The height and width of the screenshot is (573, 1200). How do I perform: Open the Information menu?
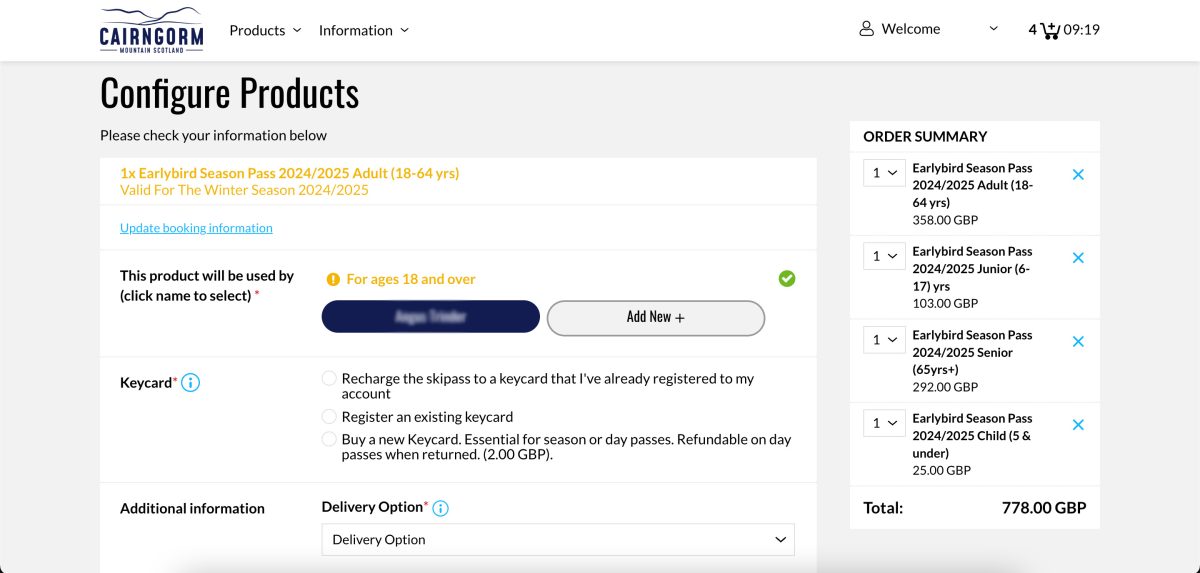pyautogui.click(x=364, y=30)
